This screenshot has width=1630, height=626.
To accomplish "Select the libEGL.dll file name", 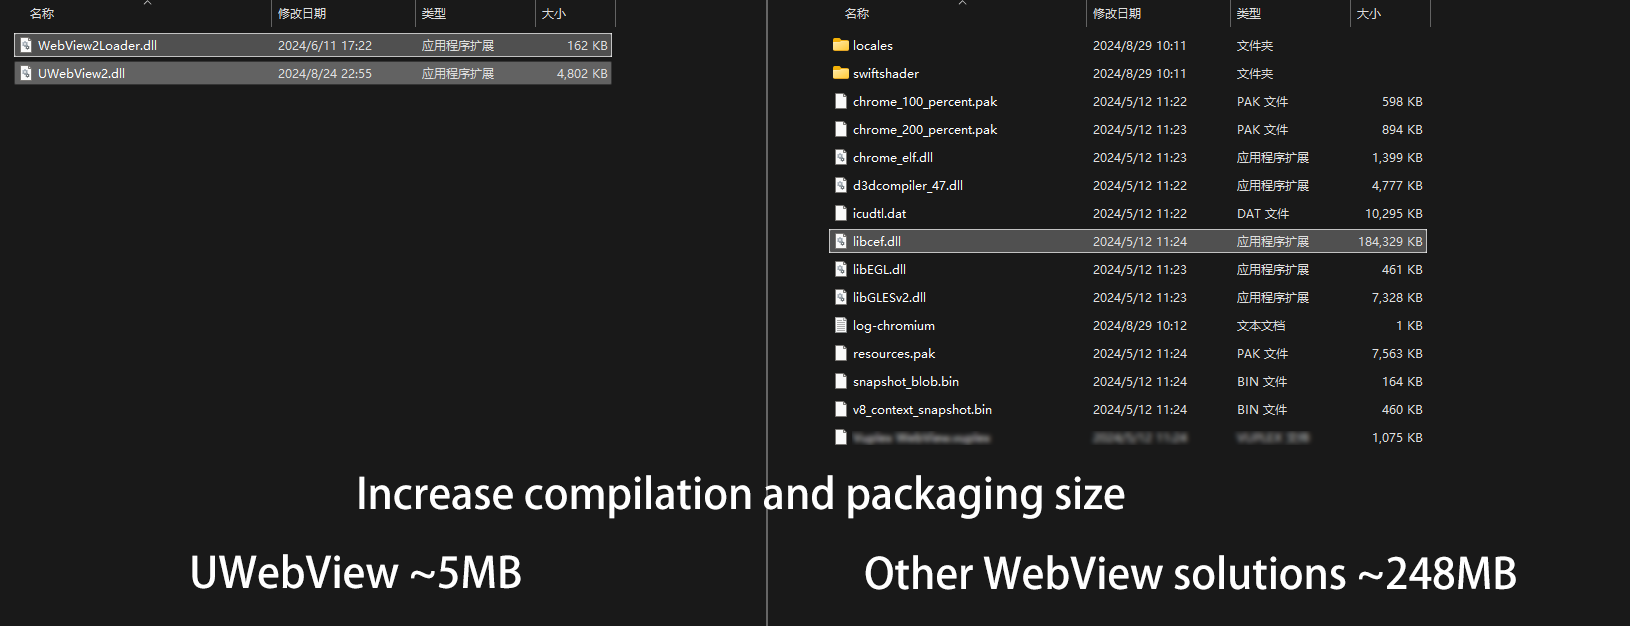I will pos(879,270).
